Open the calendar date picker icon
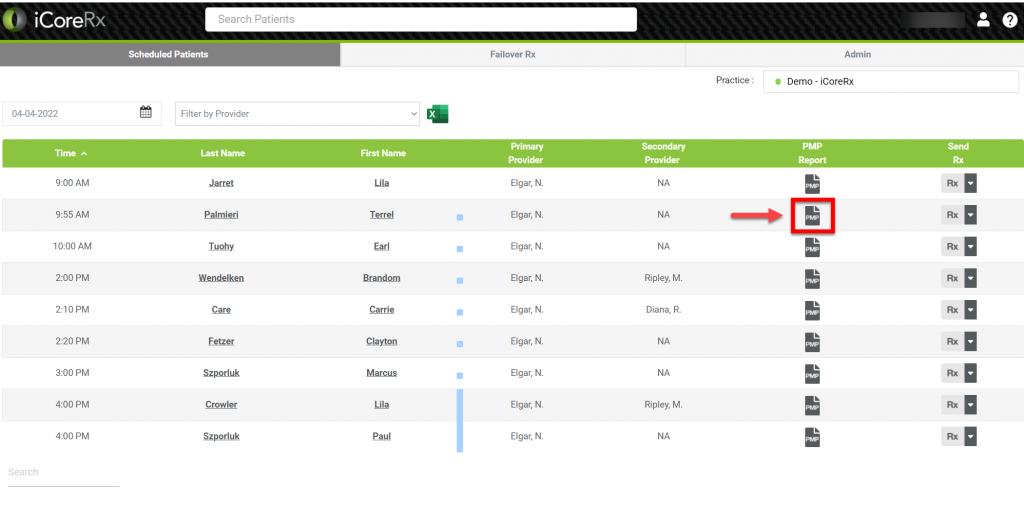The image size is (1024, 506). [x=146, y=112]
